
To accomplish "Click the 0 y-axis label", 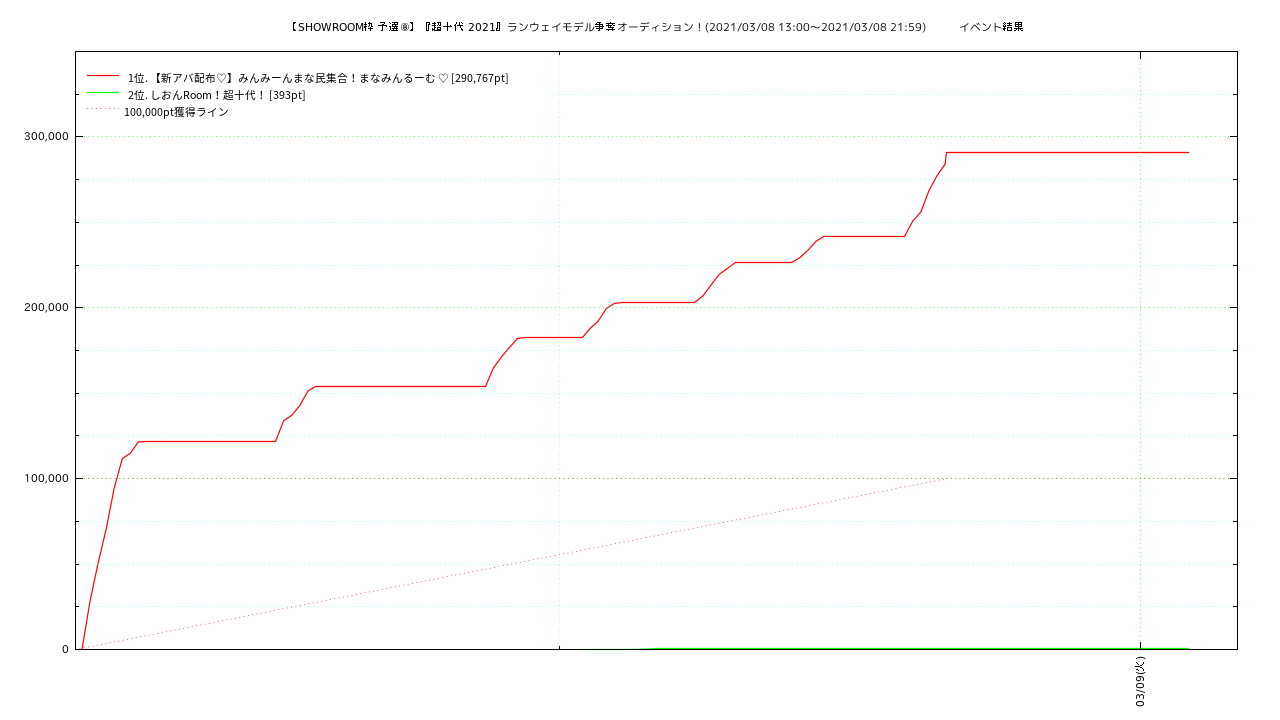I will [x=65, y=650].
